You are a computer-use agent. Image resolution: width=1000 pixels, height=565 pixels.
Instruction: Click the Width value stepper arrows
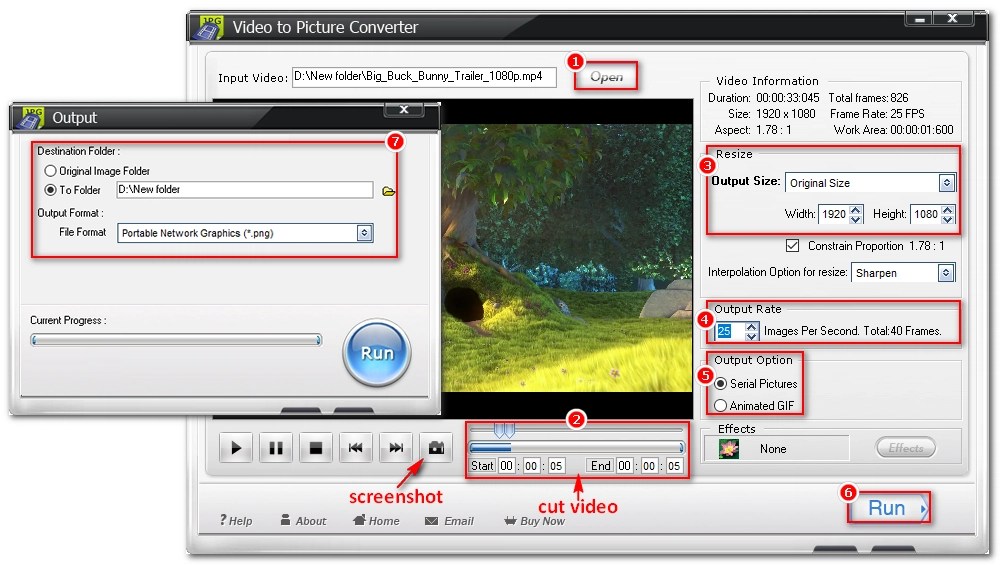tap(856, 214)
